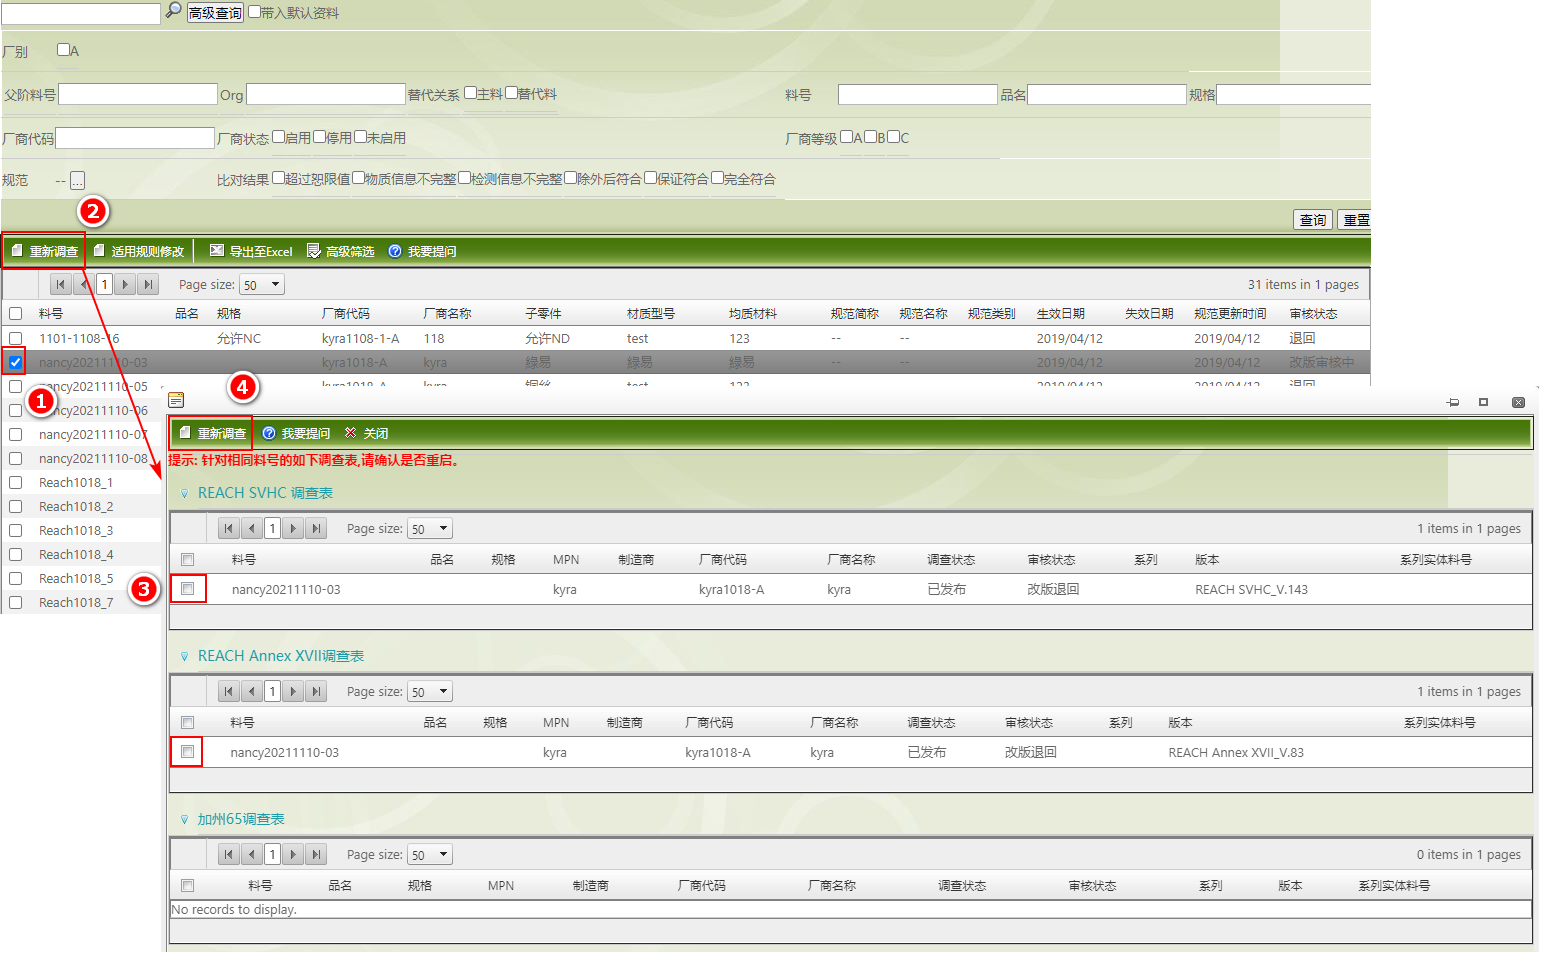Viewport: 1543px width, 959px height.
Task: Collapse 加州65调查表 section
Action: [184, 819]
